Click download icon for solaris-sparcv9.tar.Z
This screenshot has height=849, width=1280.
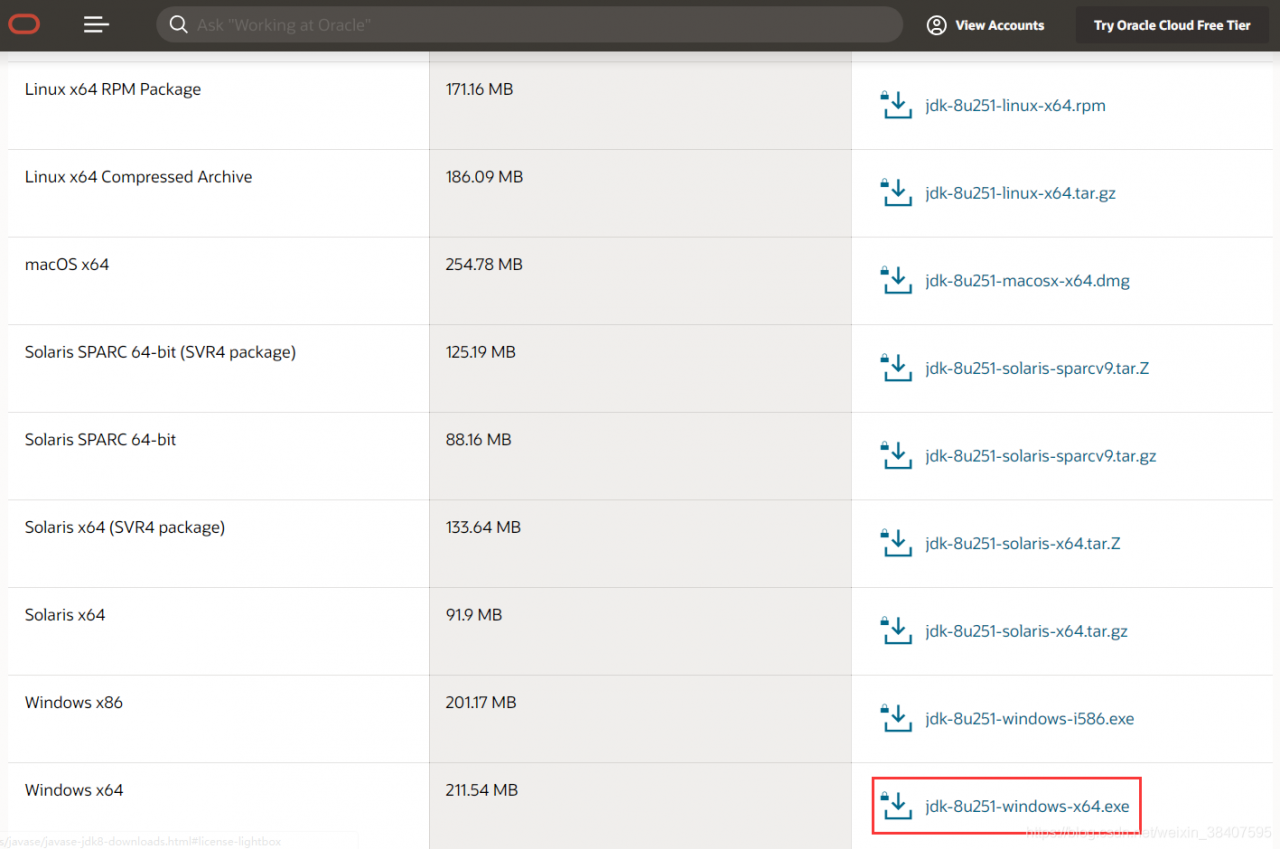(896, 368)
